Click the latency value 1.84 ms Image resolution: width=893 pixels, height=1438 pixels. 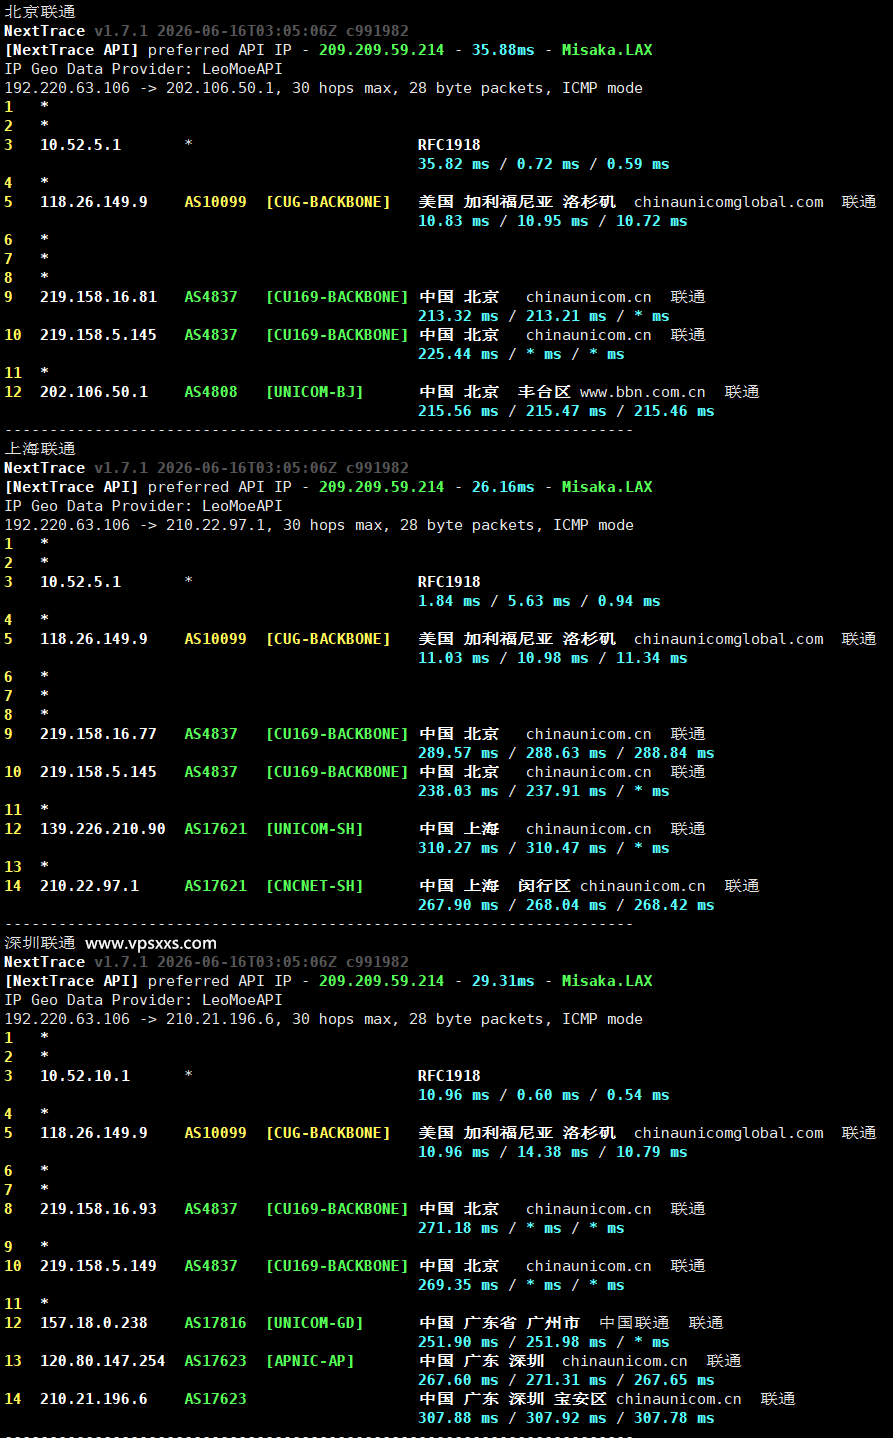coord(449,601)
